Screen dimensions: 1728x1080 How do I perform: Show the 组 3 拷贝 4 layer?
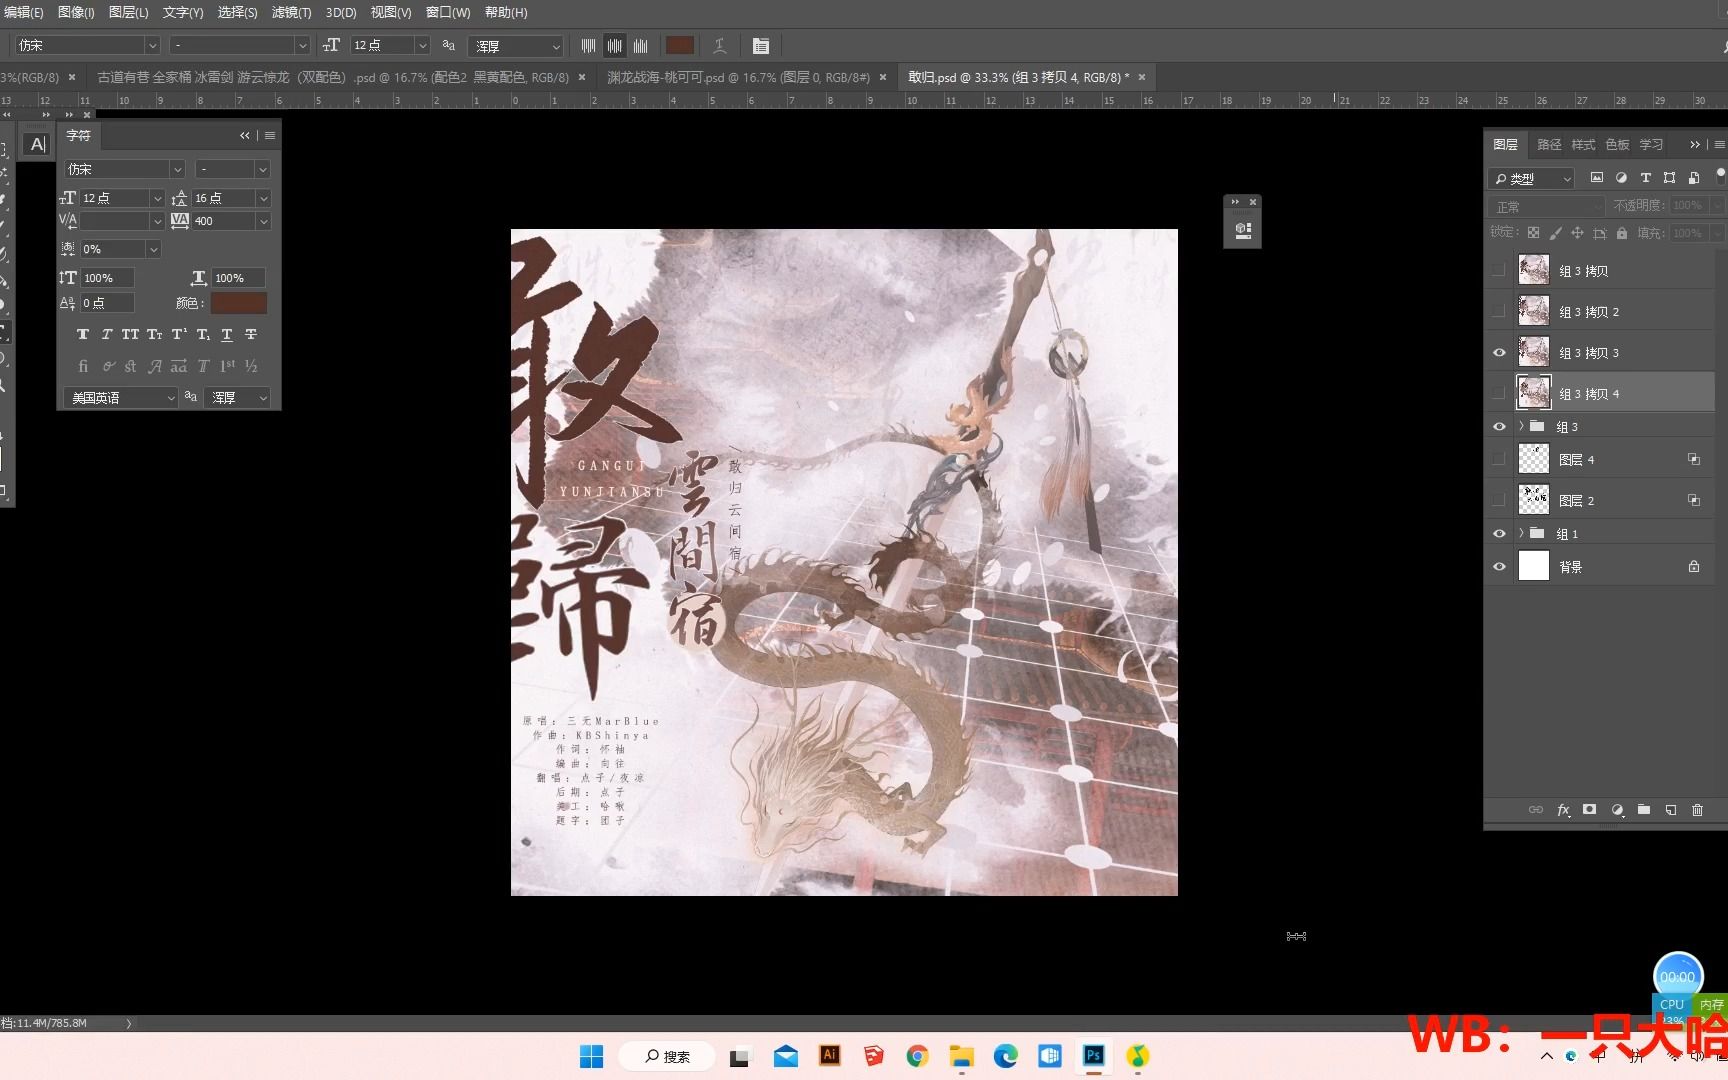[x=1499, y=394]
